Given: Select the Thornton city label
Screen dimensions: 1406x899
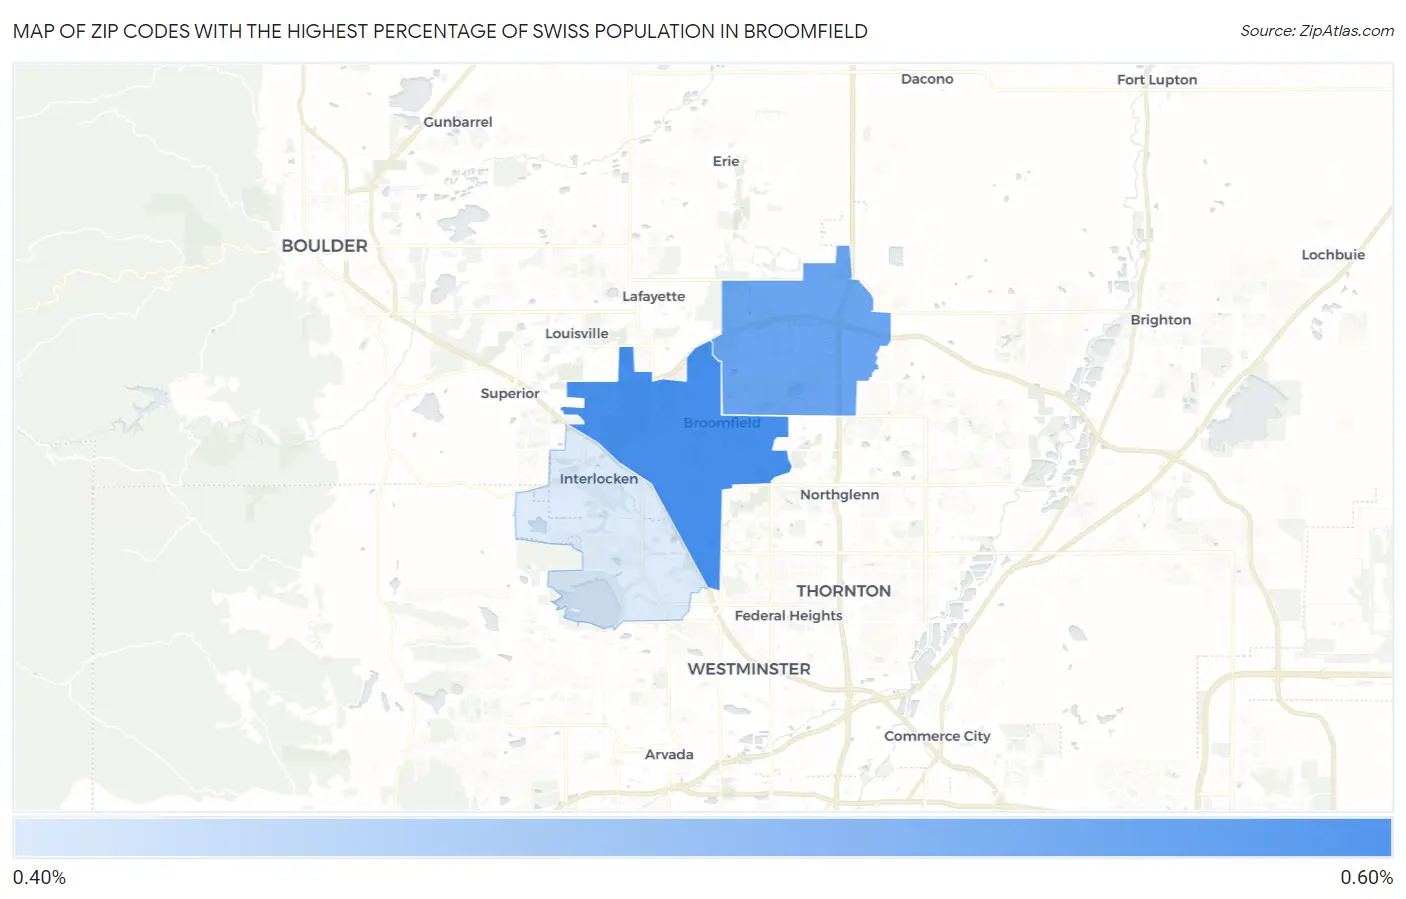Looking at the screenshot, I should coord(843,591).
